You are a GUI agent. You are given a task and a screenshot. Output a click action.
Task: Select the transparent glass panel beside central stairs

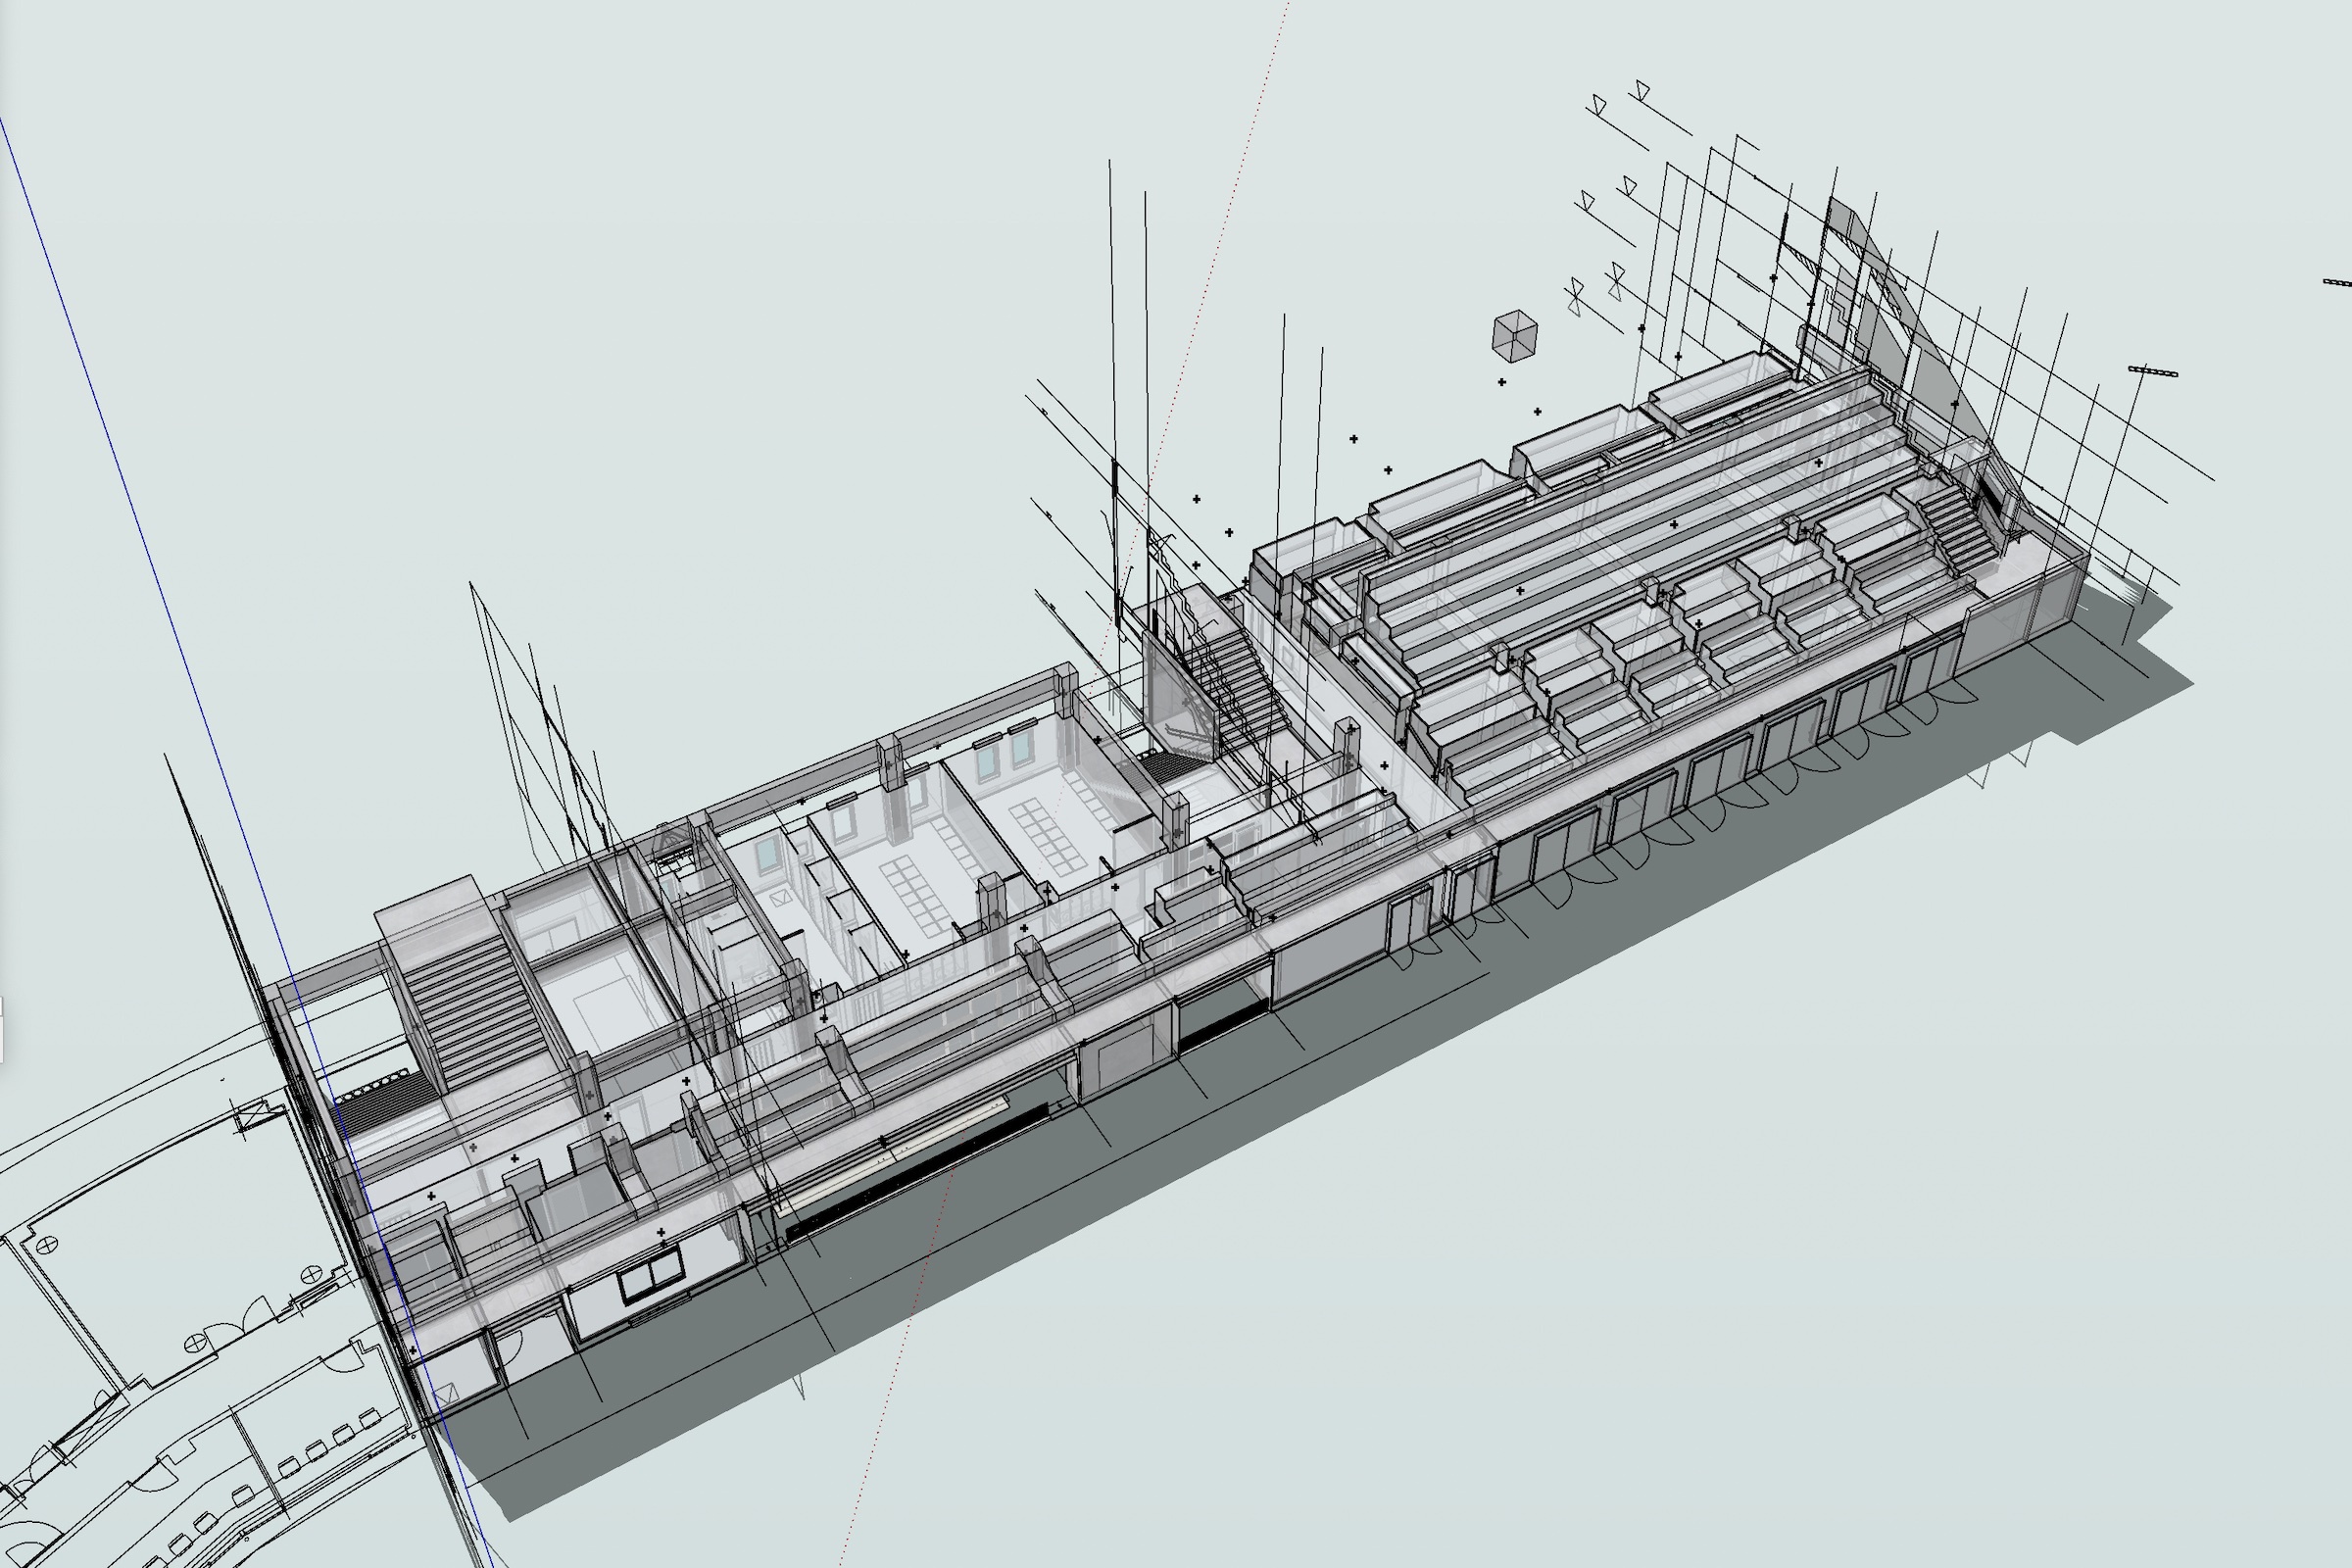1178,693
